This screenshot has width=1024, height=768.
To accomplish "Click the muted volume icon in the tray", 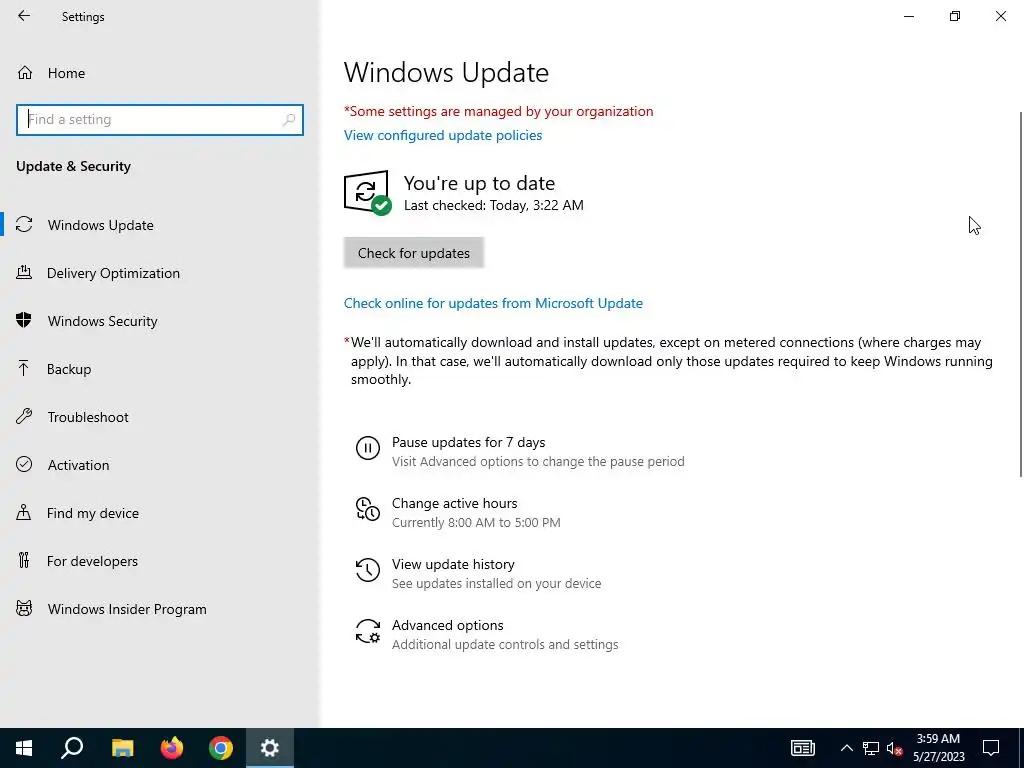I will 895,748.
